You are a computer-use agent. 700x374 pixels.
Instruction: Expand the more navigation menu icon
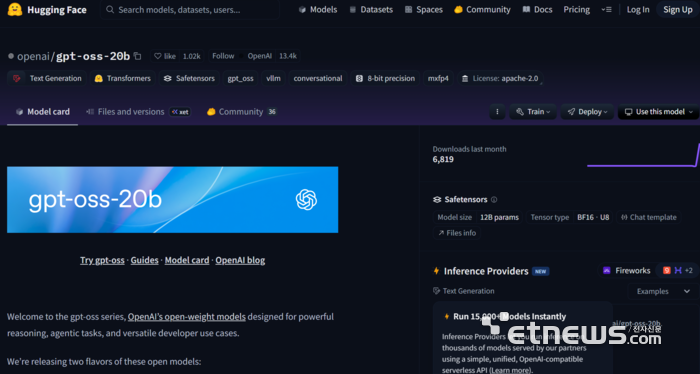pos(606,9)
